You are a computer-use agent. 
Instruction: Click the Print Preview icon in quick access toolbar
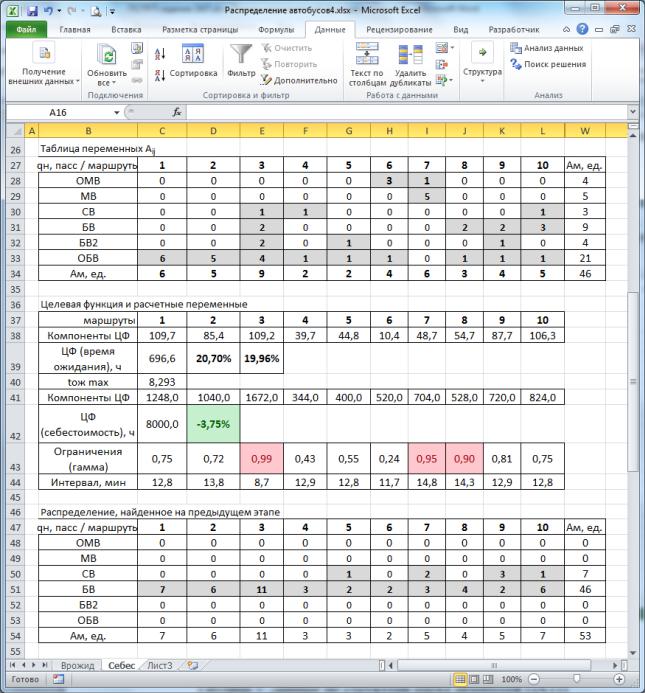tap(95, 11)
